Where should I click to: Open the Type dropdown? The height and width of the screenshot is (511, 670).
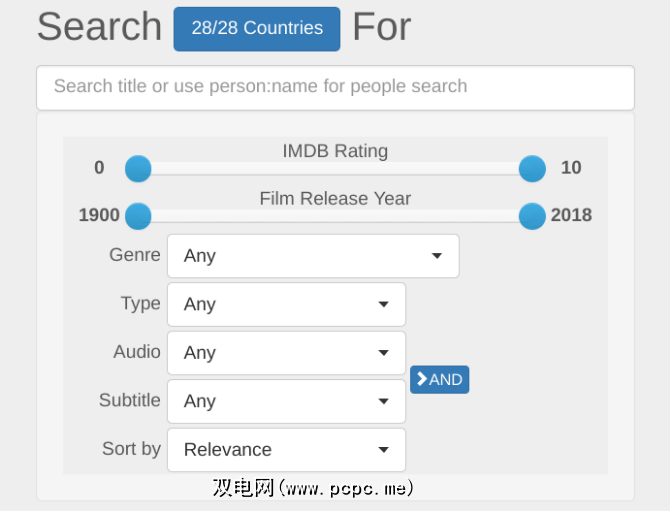[286, 305]
